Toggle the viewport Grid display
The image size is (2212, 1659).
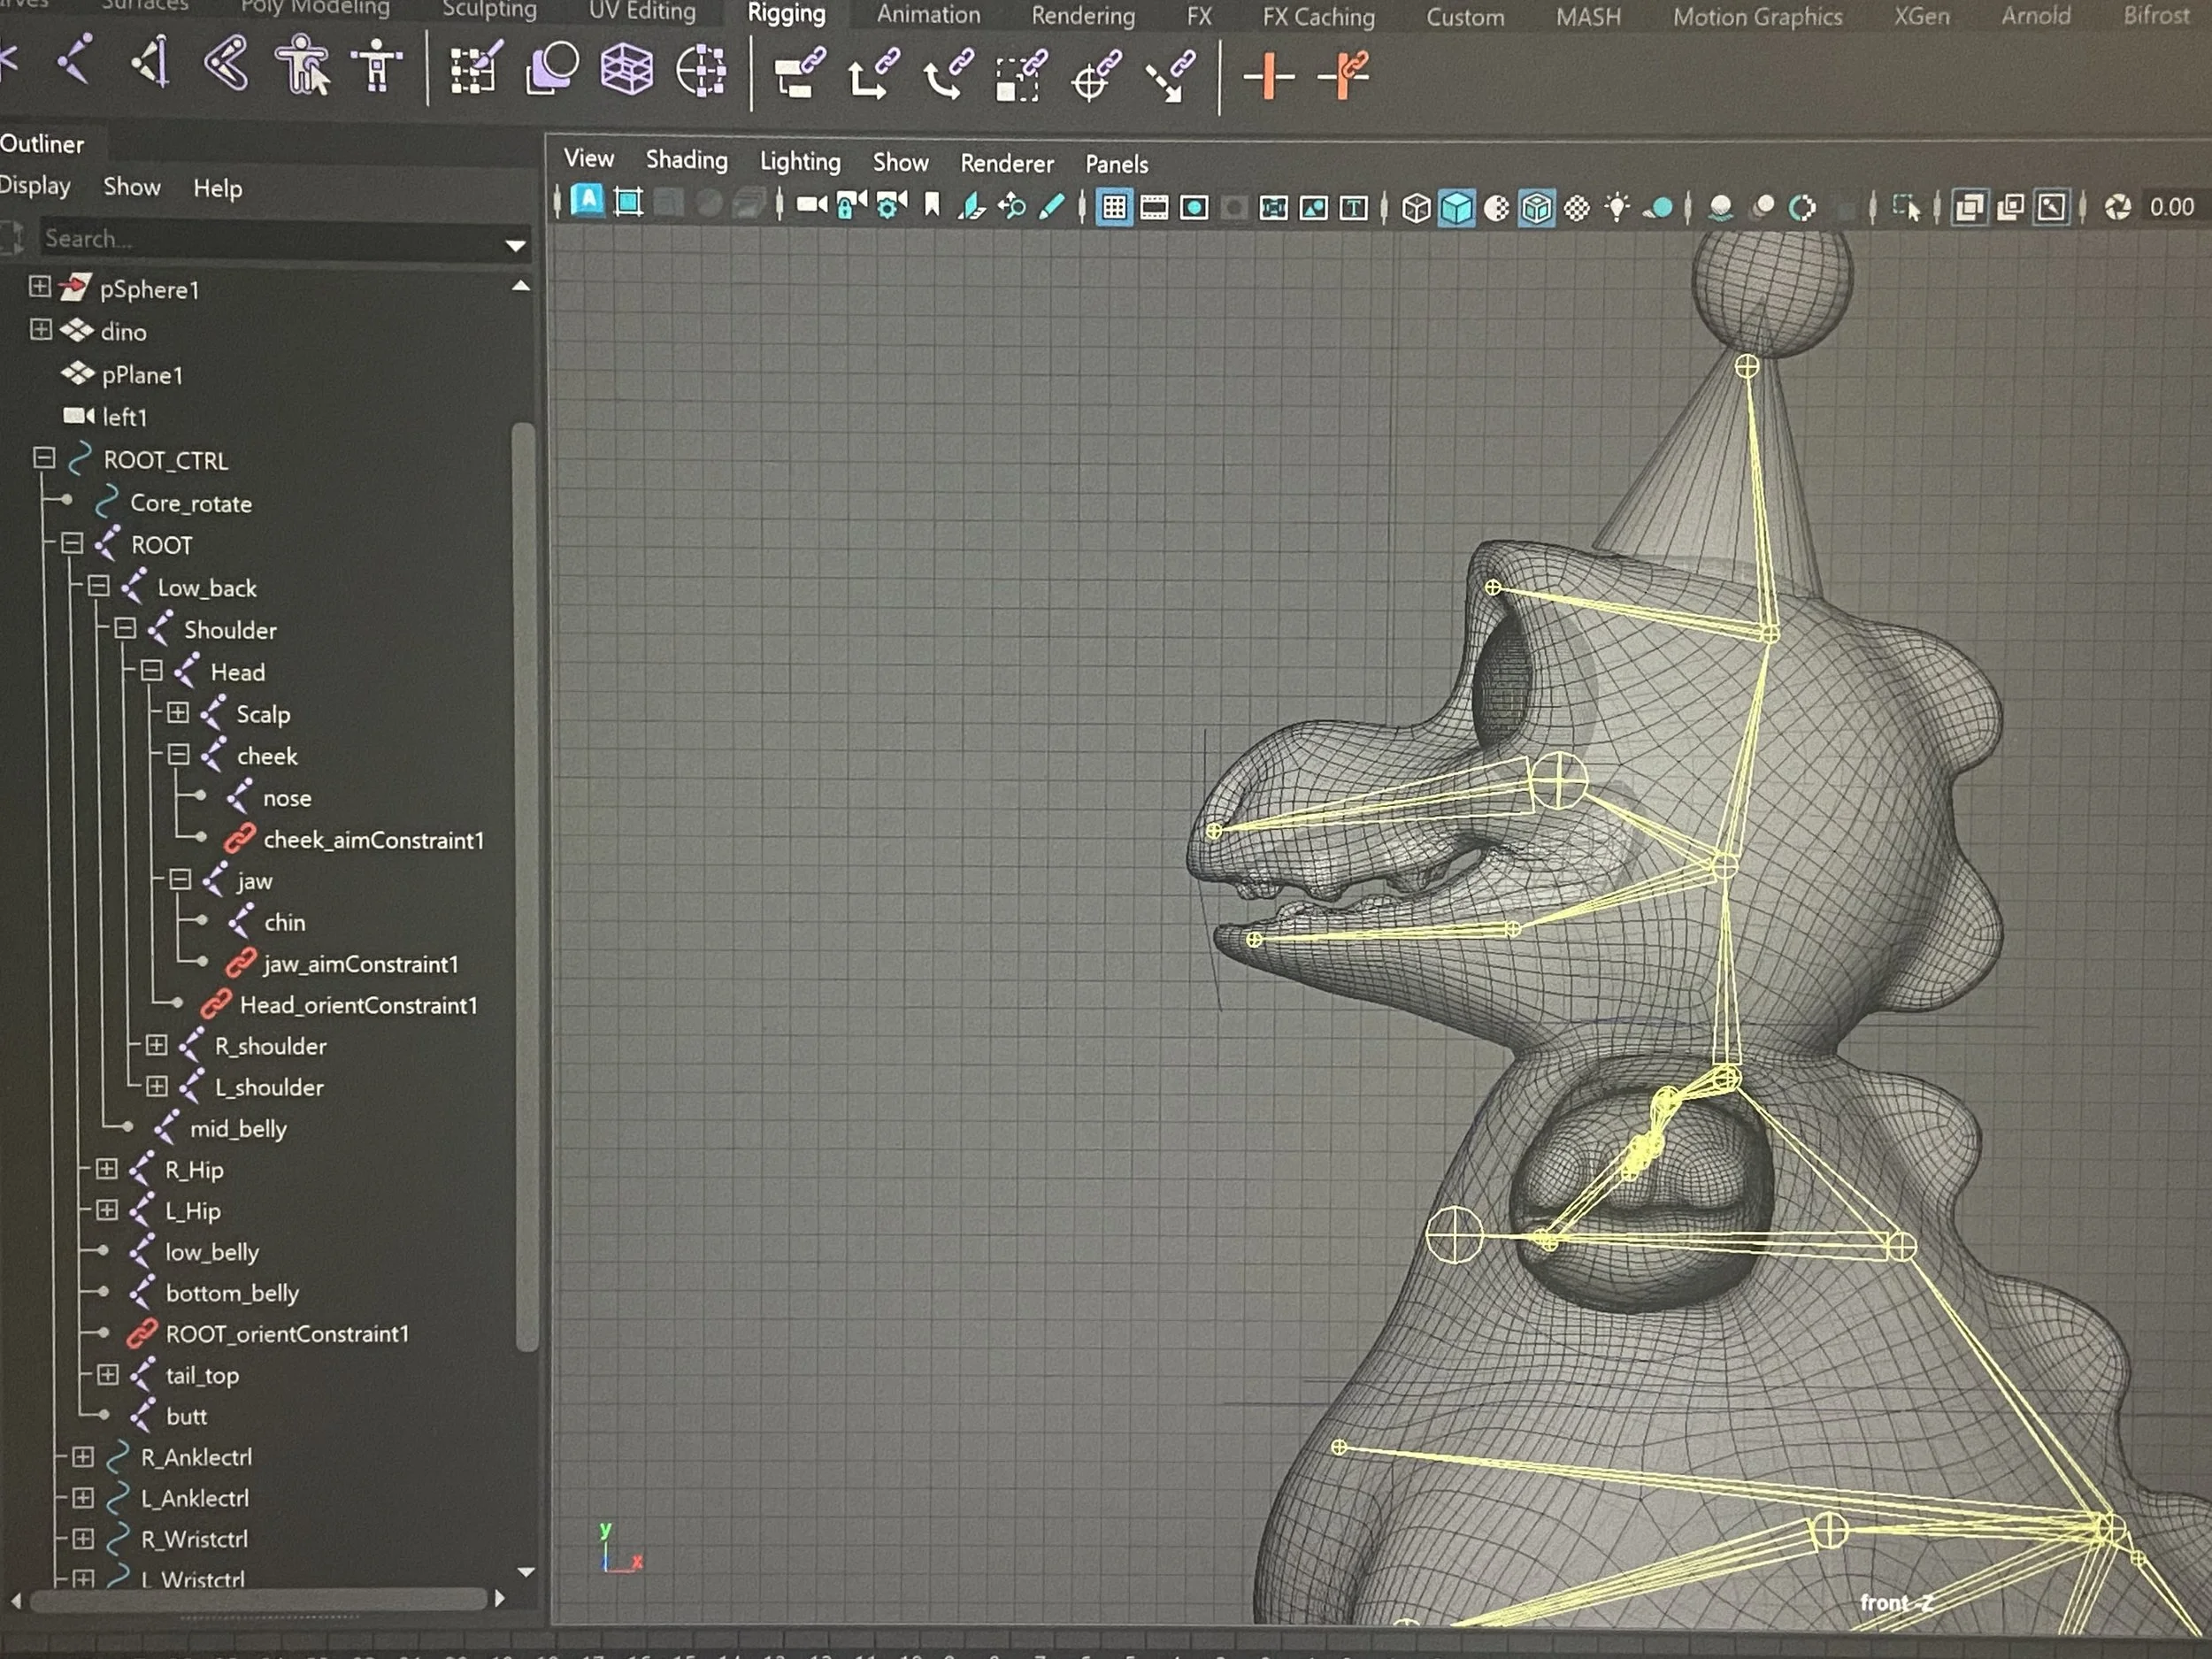coord(1114,207)
